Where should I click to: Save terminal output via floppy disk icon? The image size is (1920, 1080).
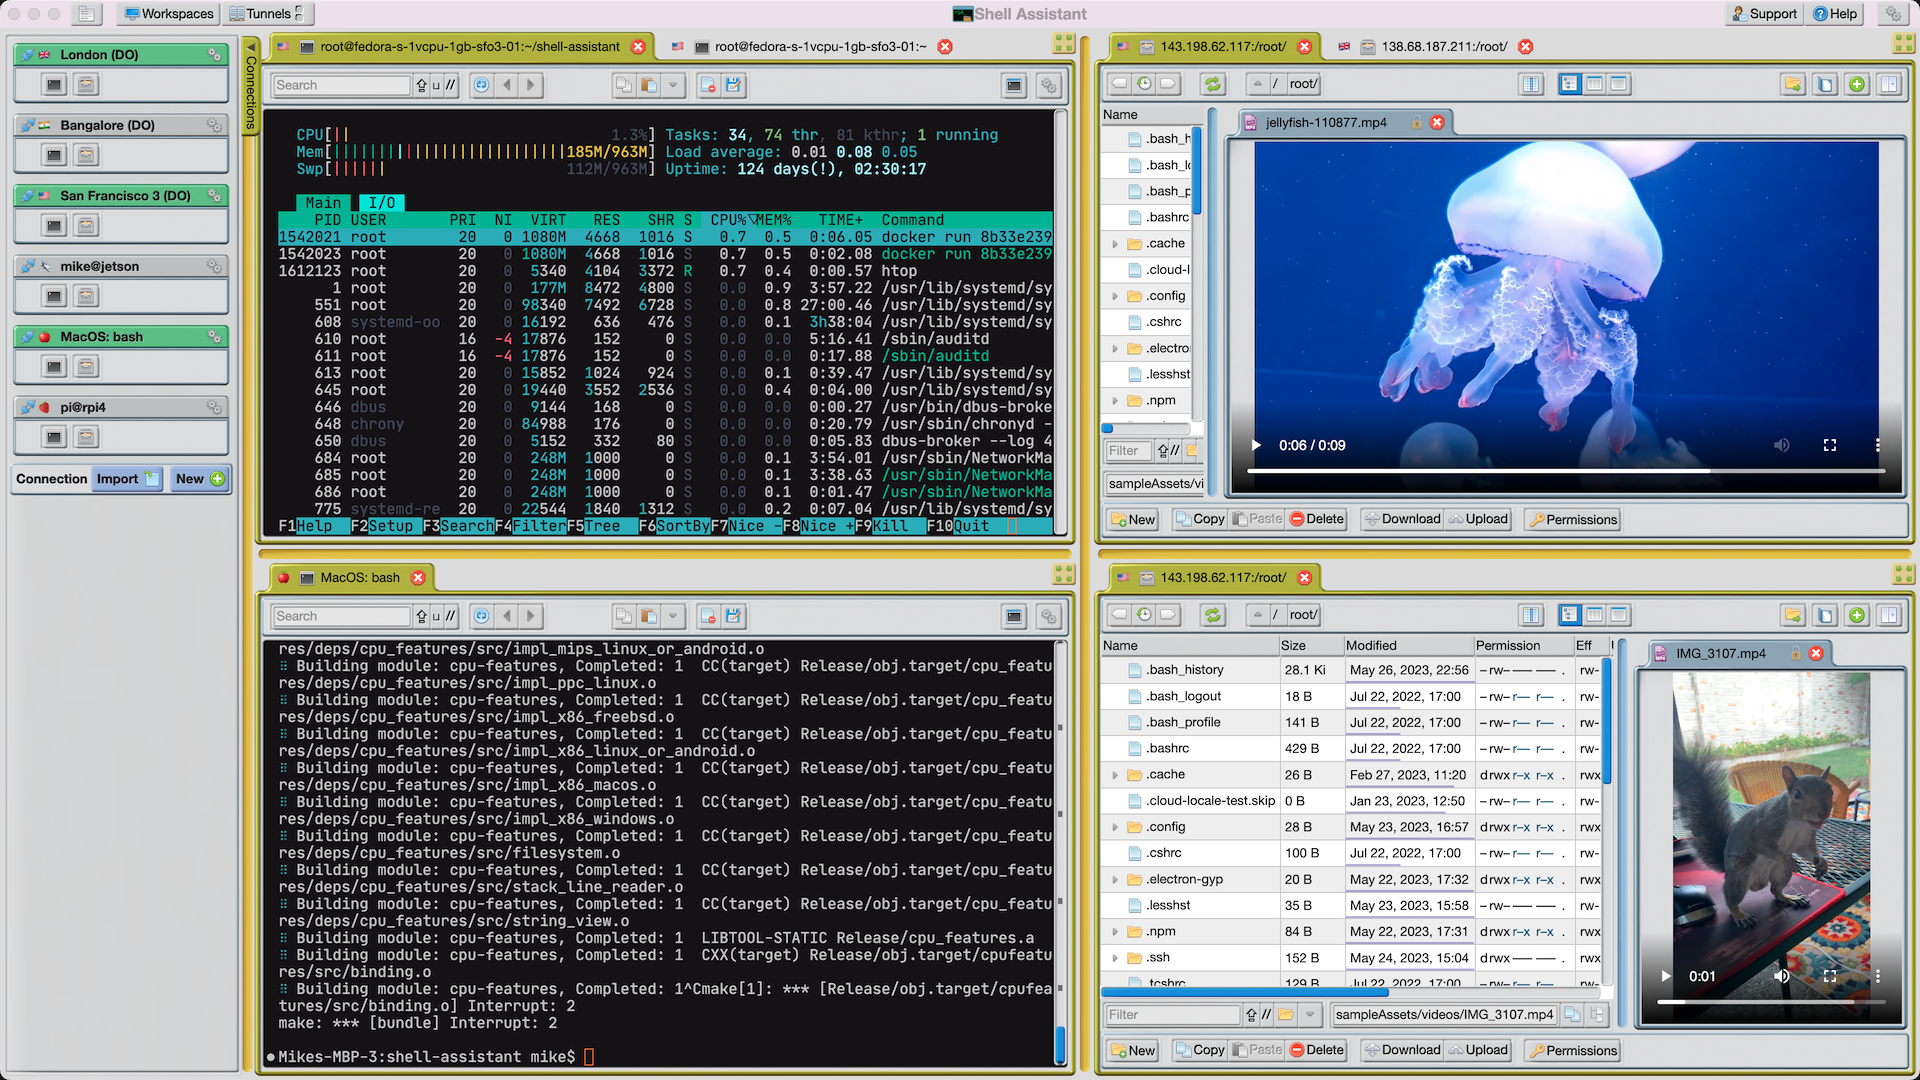[735, 85]
